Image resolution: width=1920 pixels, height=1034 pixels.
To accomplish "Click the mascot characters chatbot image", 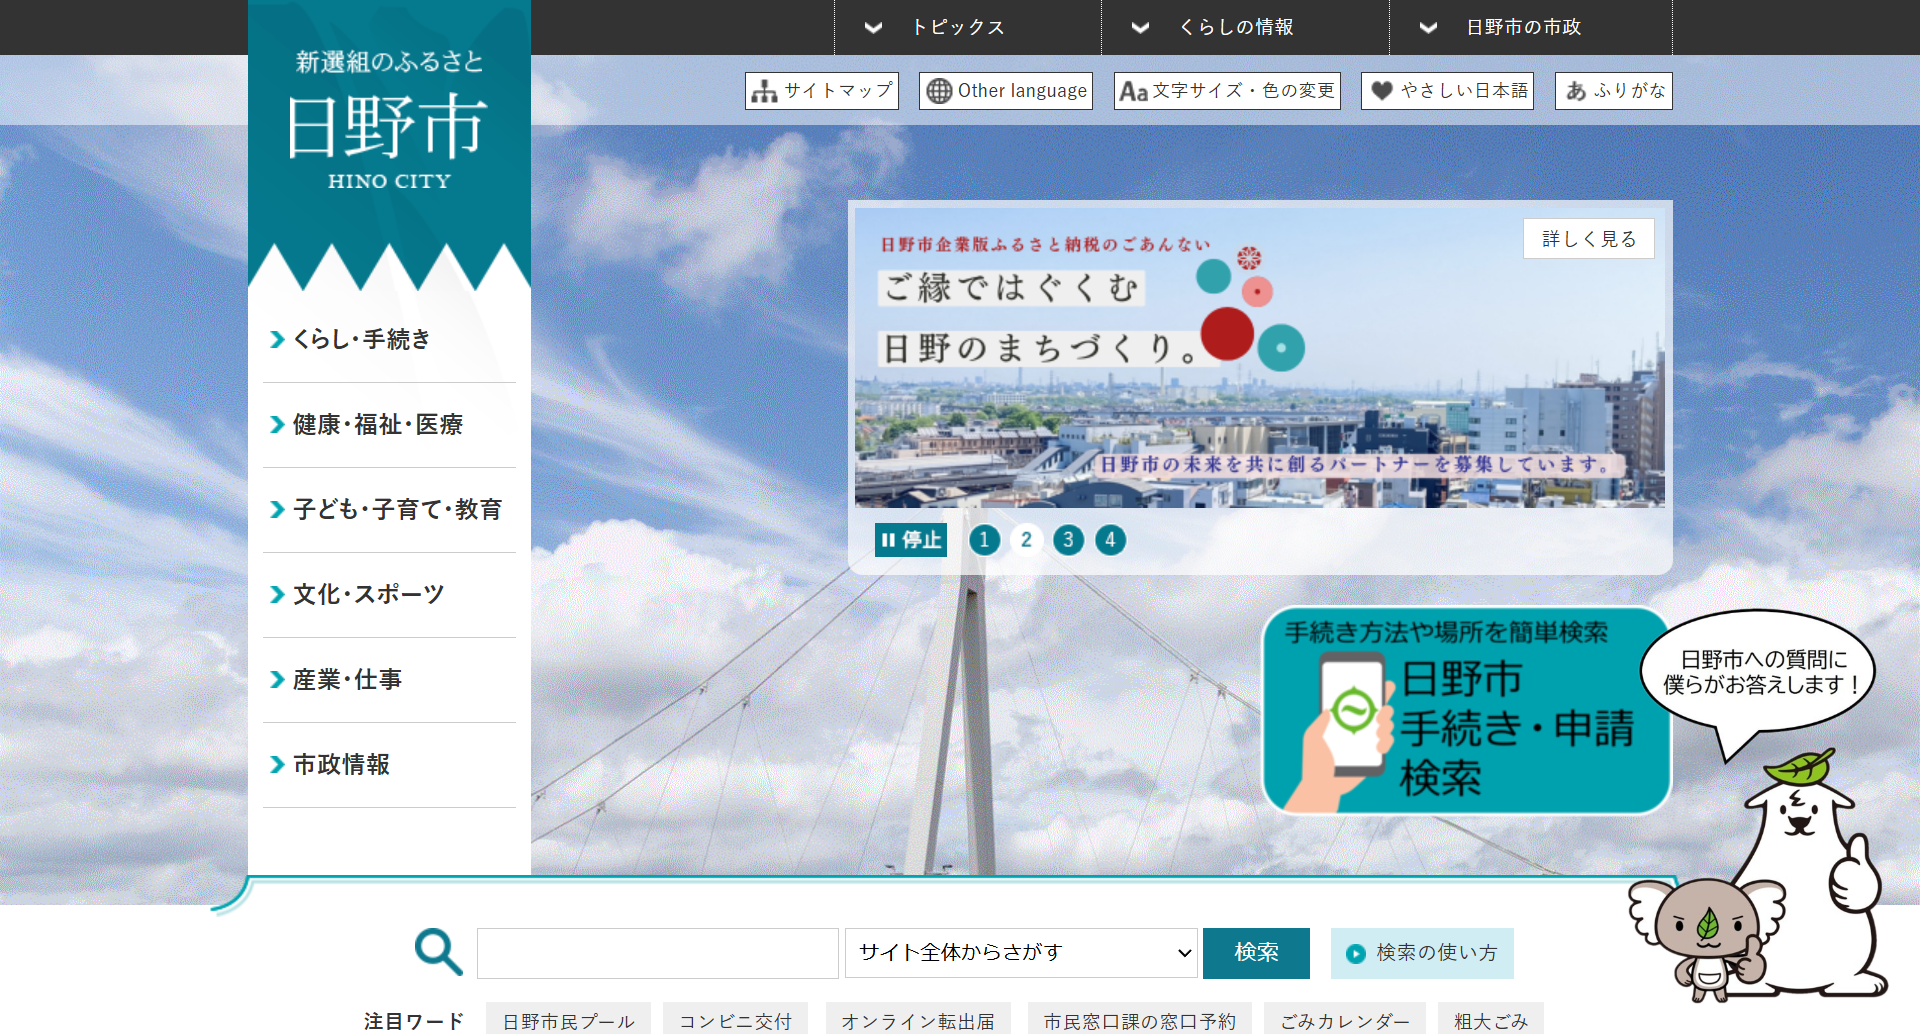I will pos(1760,880).
